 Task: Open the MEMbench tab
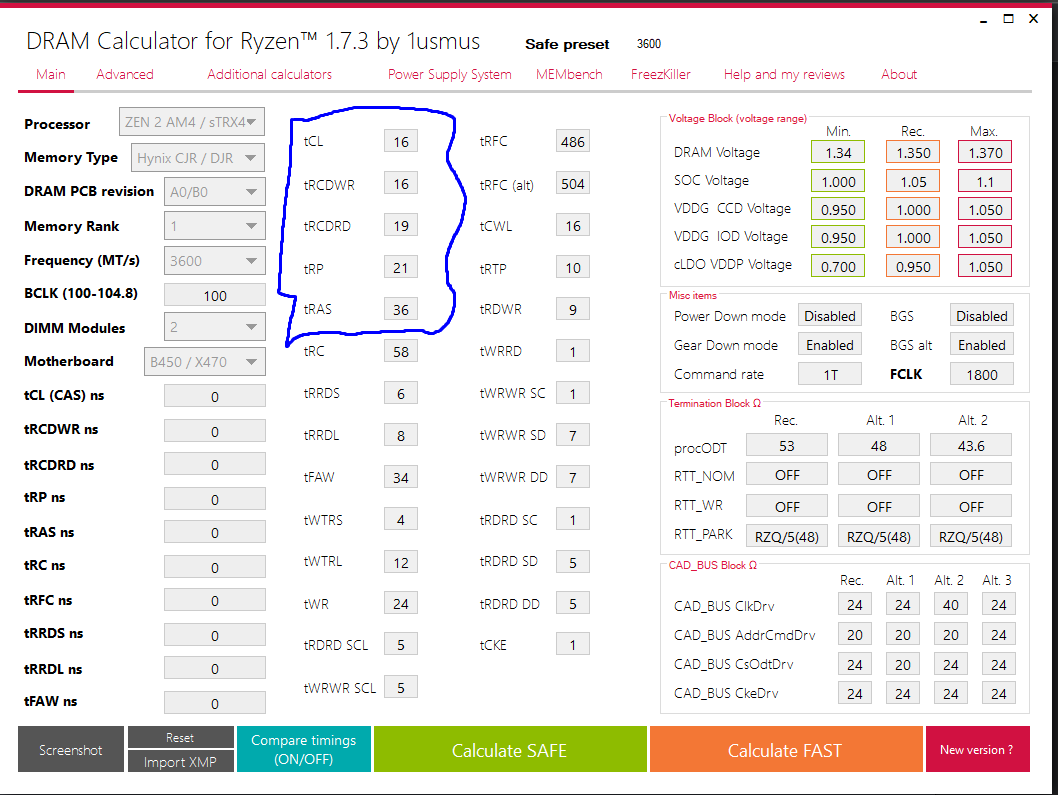569,74
